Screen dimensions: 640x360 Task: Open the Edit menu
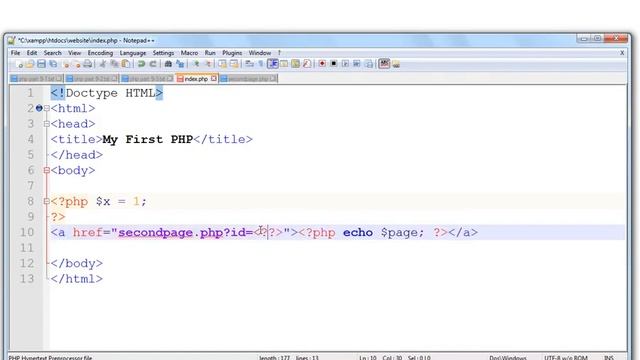[x=32, y=53]
